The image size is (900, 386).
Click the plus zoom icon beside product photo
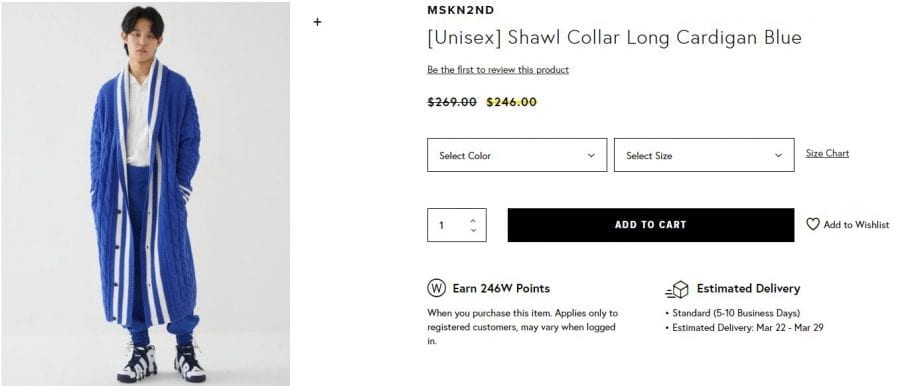tap(317, 22)
